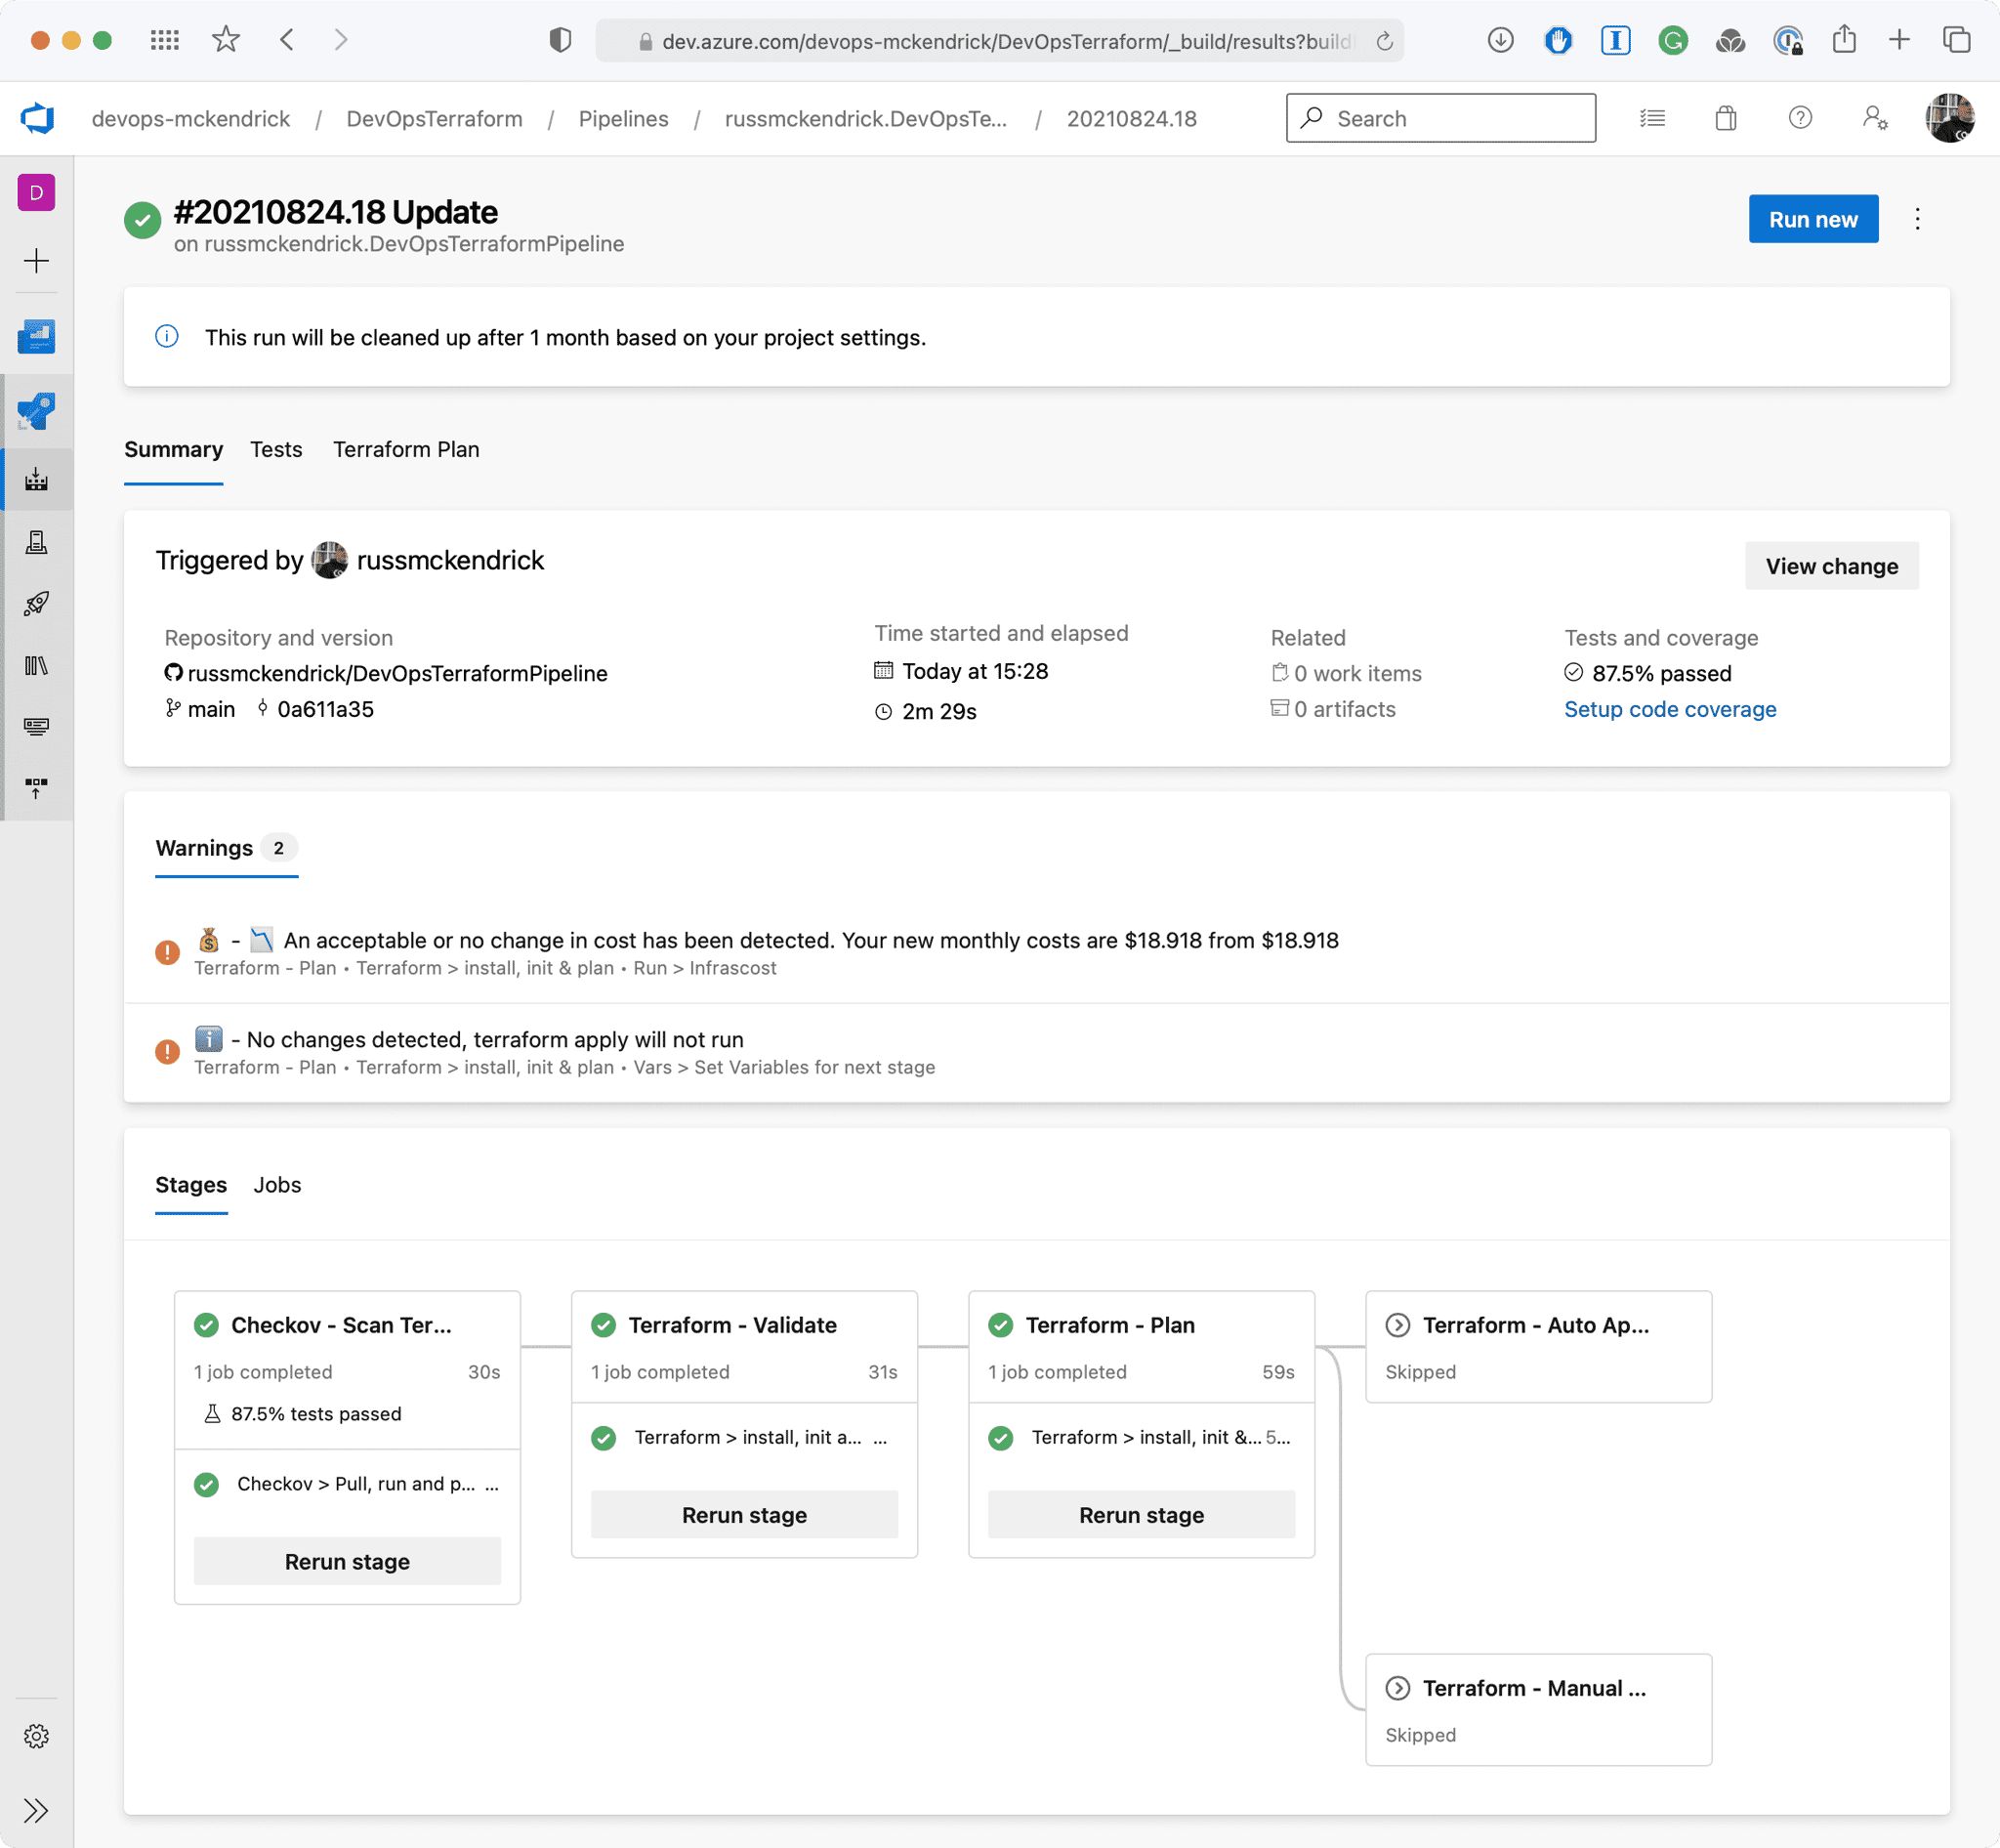Click Setup code coverage link
This screenshot has height=1848, width=2000.
pos(1670,709)
